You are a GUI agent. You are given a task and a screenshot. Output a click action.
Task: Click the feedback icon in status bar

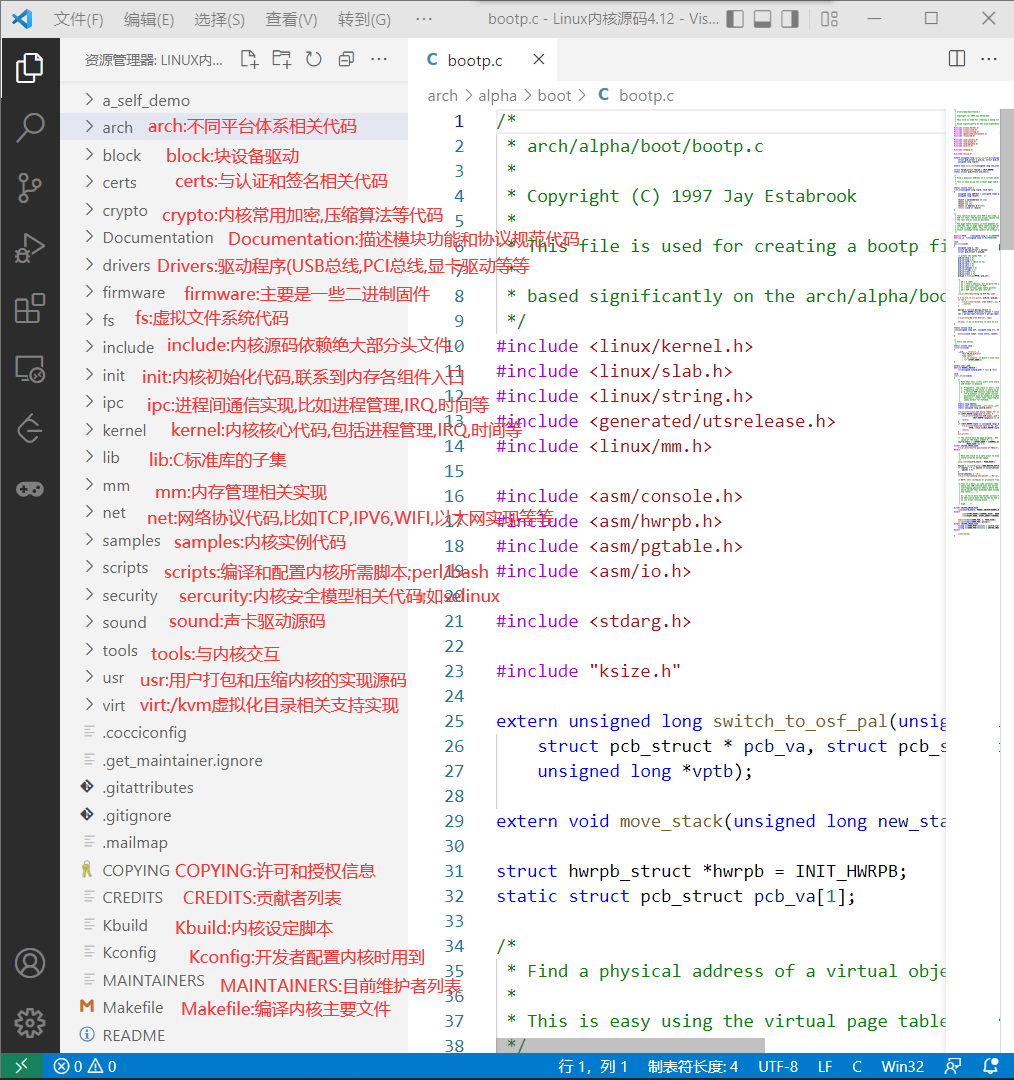[x=953, y=1066]
